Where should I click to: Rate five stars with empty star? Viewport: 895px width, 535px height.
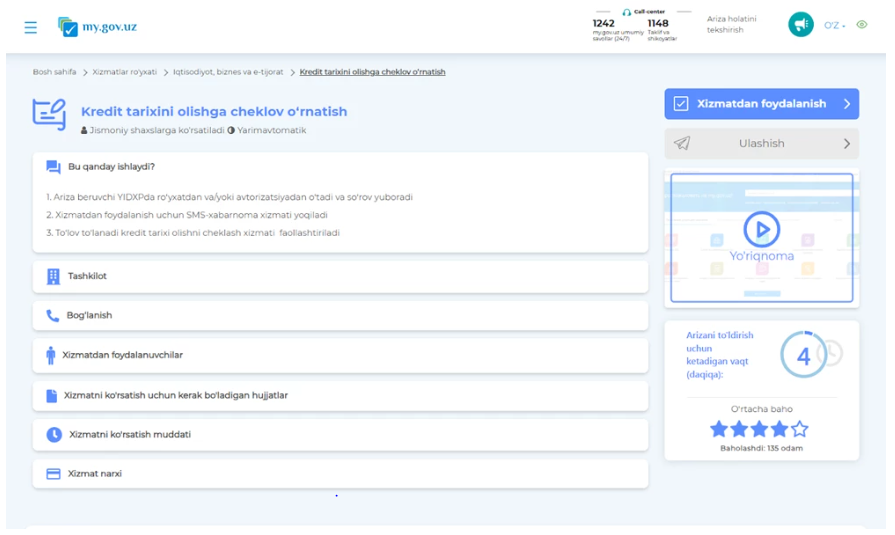pyautogui.click(x=800, y=429)
